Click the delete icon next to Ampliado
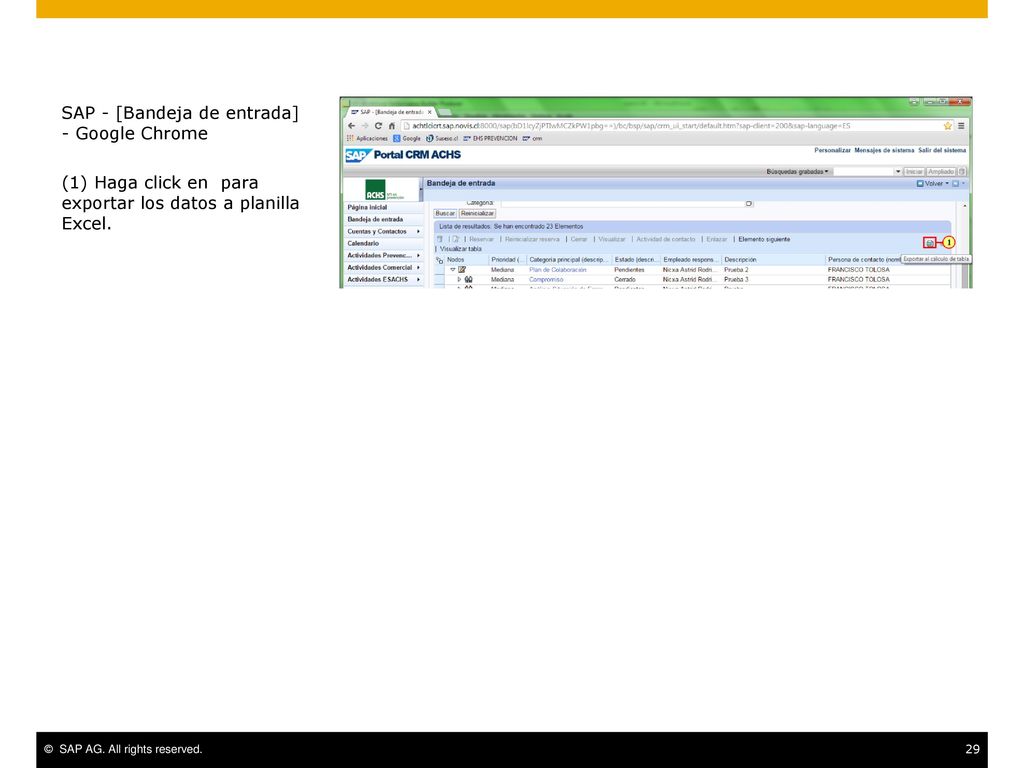Screen dimensions: 1024x768 click(x=962, y=172)
